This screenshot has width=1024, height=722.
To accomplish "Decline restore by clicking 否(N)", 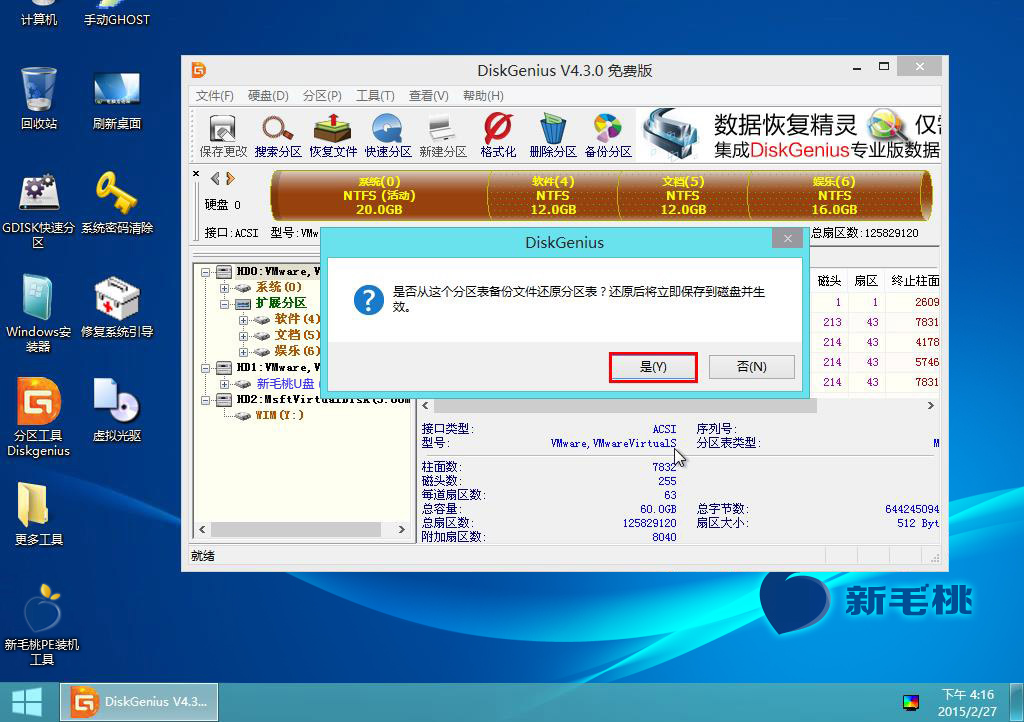I will pos(752,367).
